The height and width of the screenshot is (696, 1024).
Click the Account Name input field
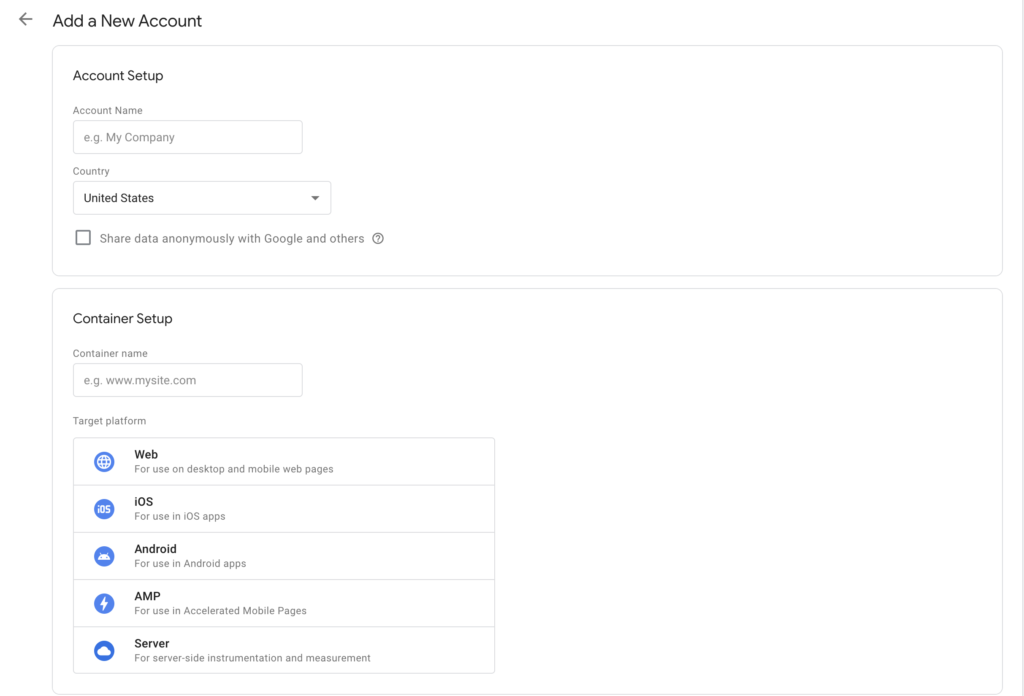187,137
